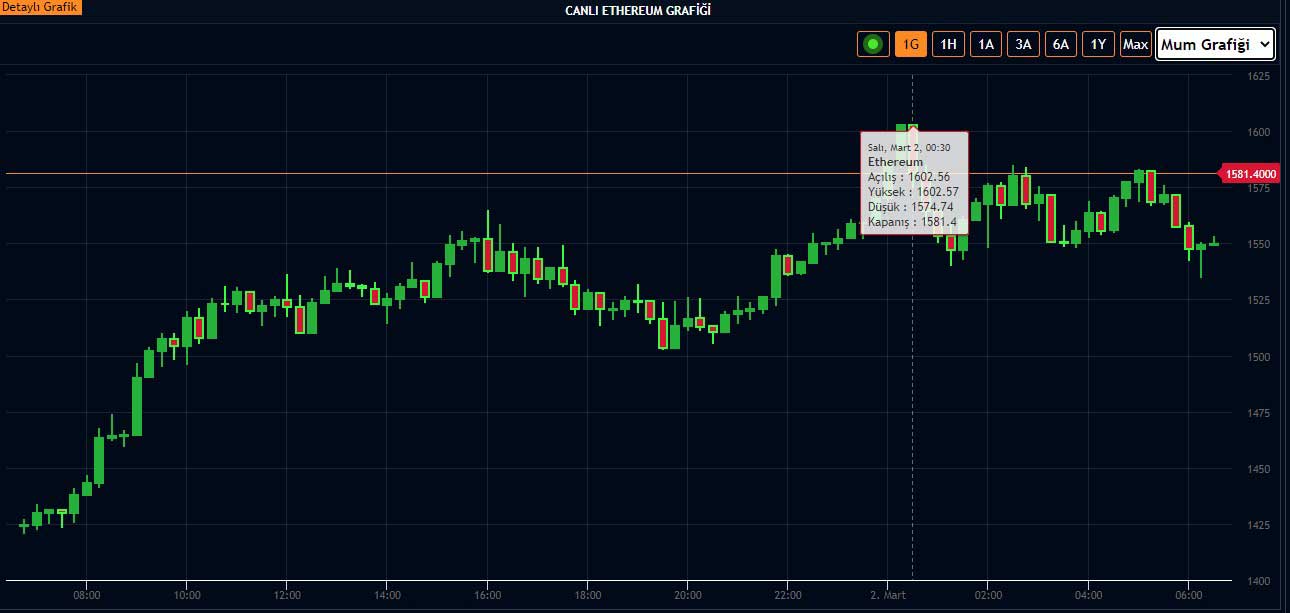This screenshot has height=613, width=1290.
Task: Select the 3A three-month range
Action: (1023, 44)
